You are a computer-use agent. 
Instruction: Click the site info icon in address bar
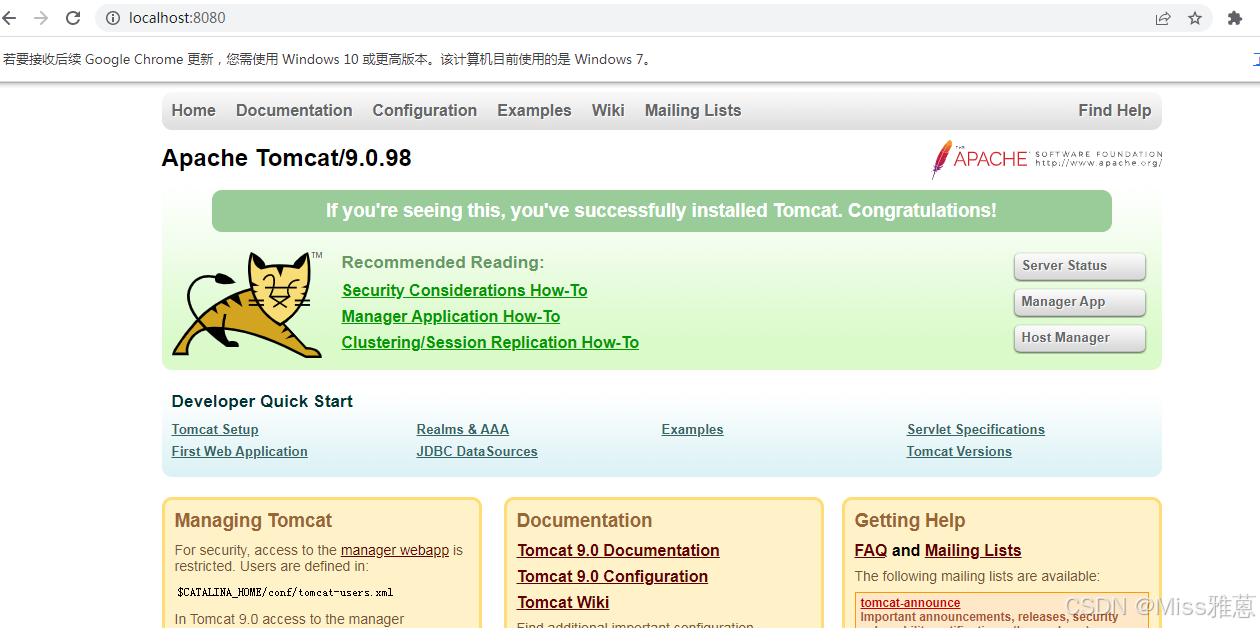coord(113,17)
